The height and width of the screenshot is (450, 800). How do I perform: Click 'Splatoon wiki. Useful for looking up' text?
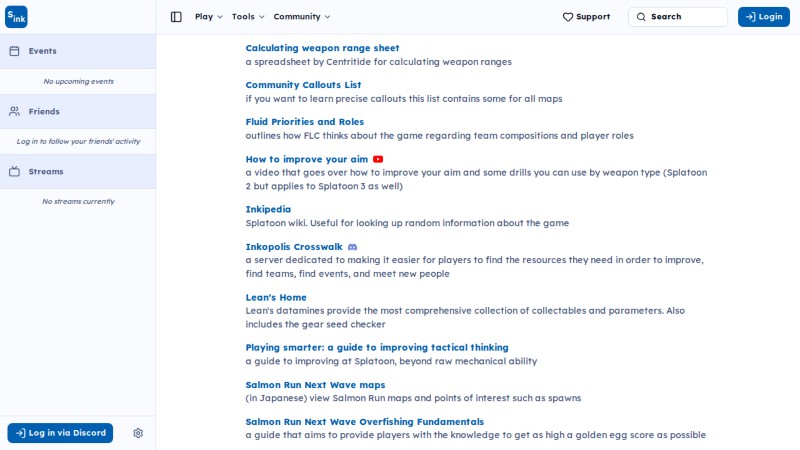click(407, 223)
